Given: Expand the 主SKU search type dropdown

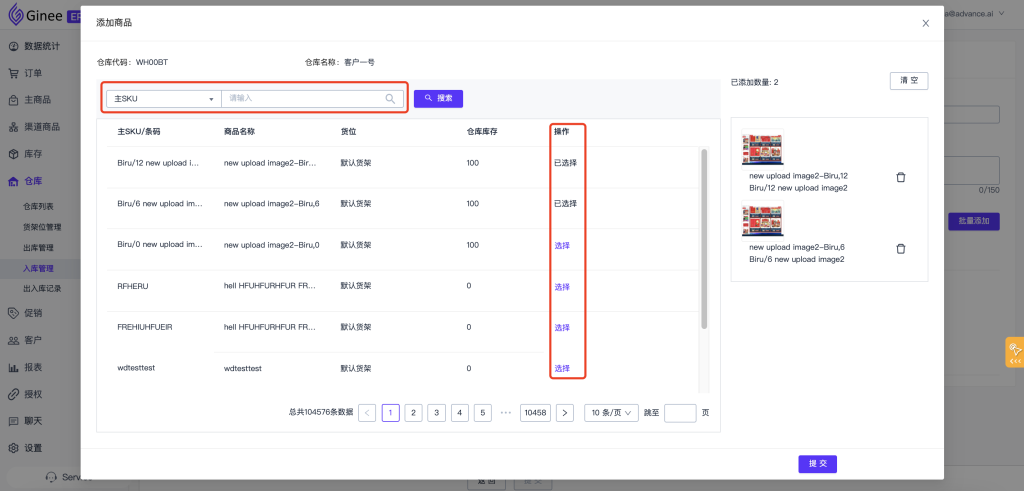Looking at the screenshot, I should click(163, 99).
